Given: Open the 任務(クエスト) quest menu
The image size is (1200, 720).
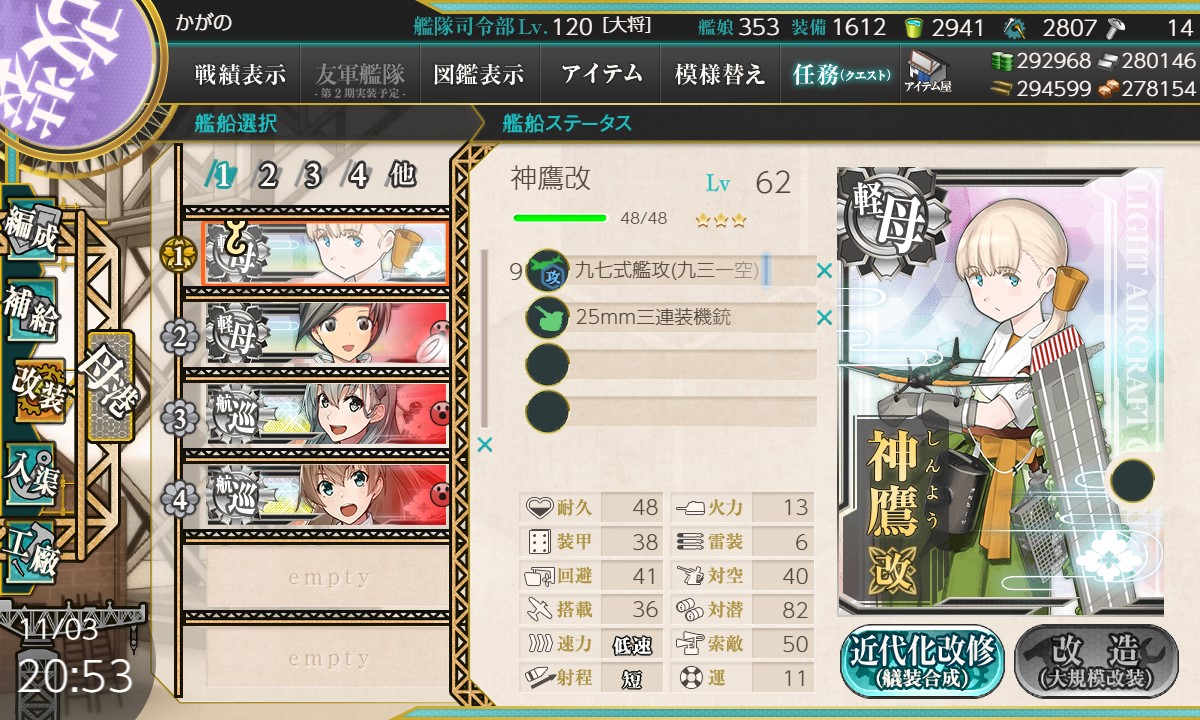Looking at the screenshot, I should [840, 74].
